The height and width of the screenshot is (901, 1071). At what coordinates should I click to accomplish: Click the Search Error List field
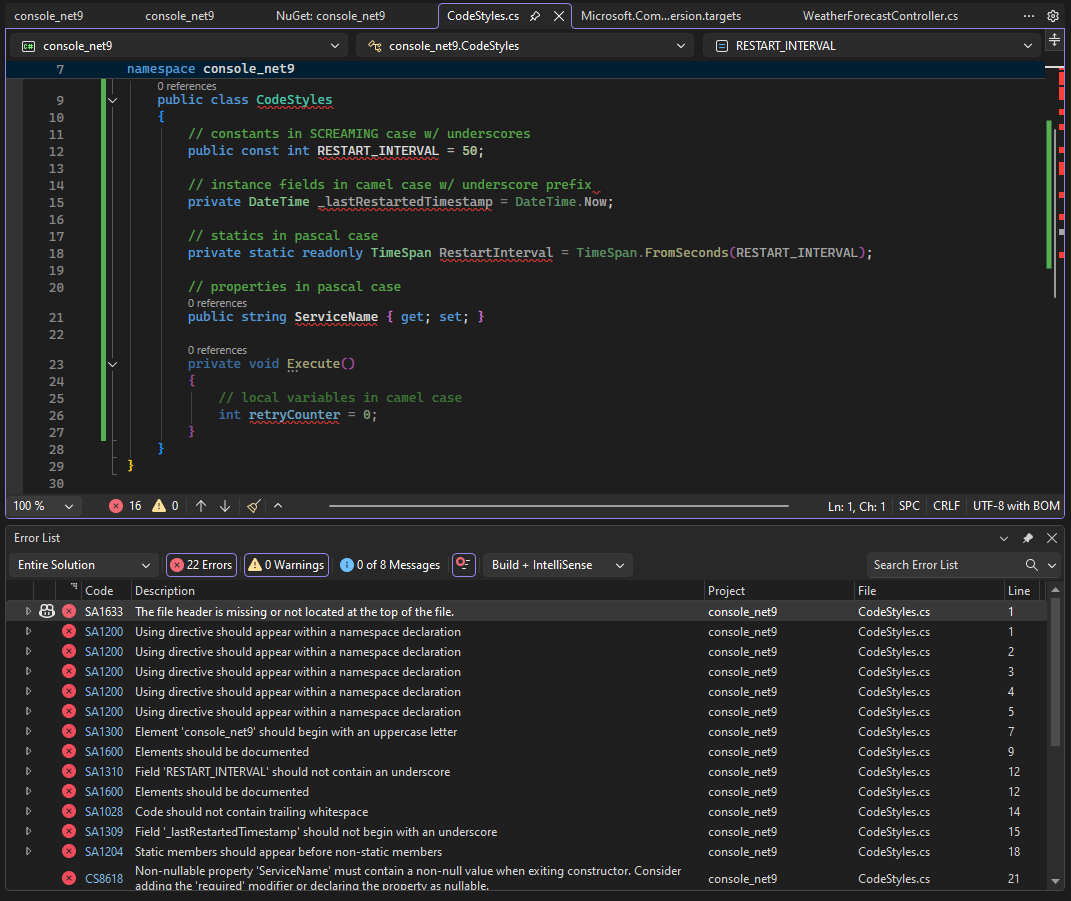click(945, 565)
